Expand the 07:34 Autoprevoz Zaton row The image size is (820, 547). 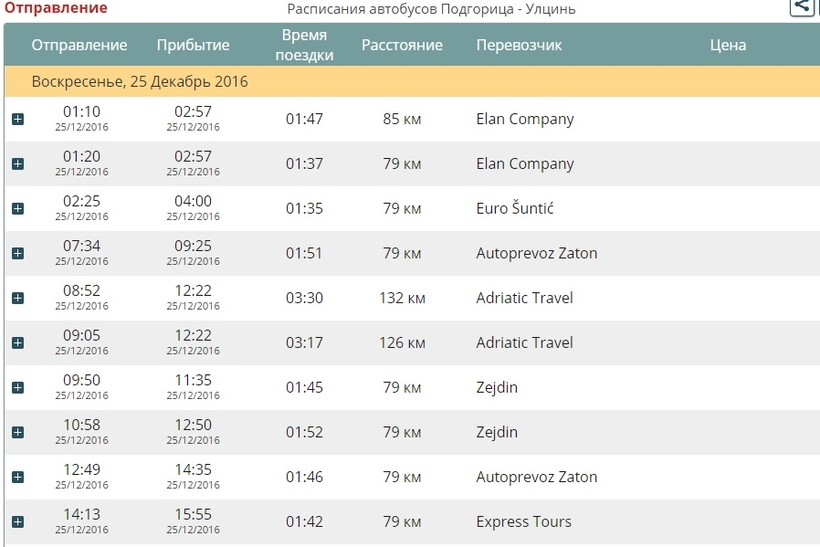[17, 253]
